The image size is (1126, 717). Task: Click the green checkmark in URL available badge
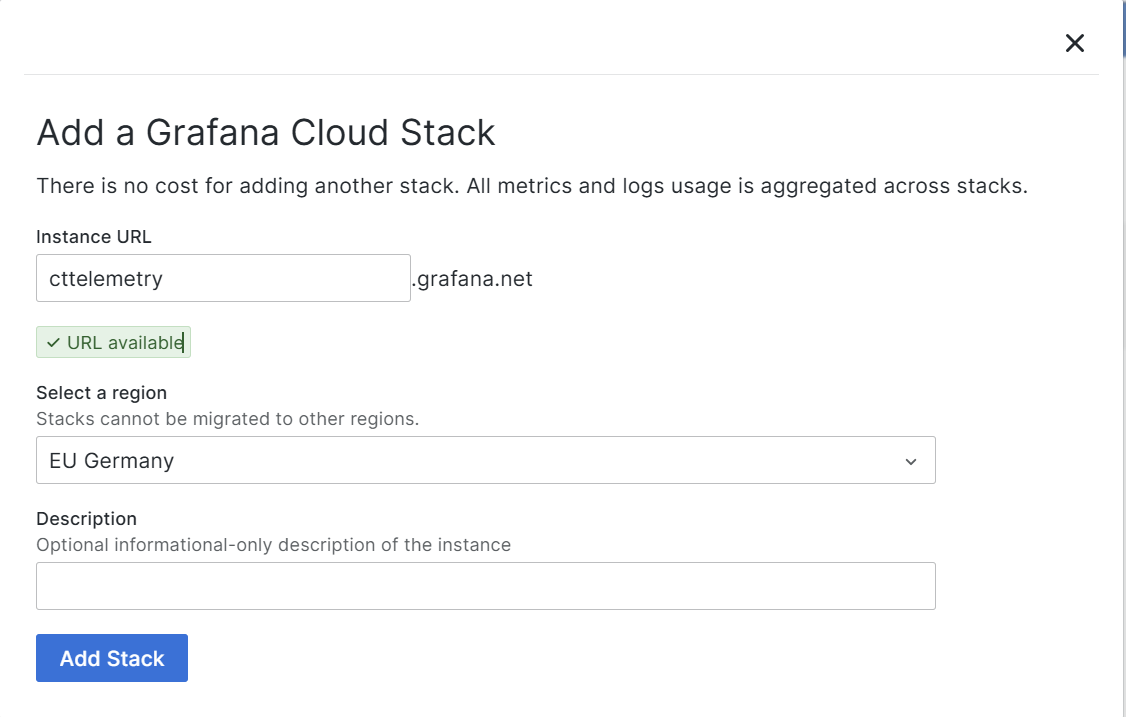53,342
